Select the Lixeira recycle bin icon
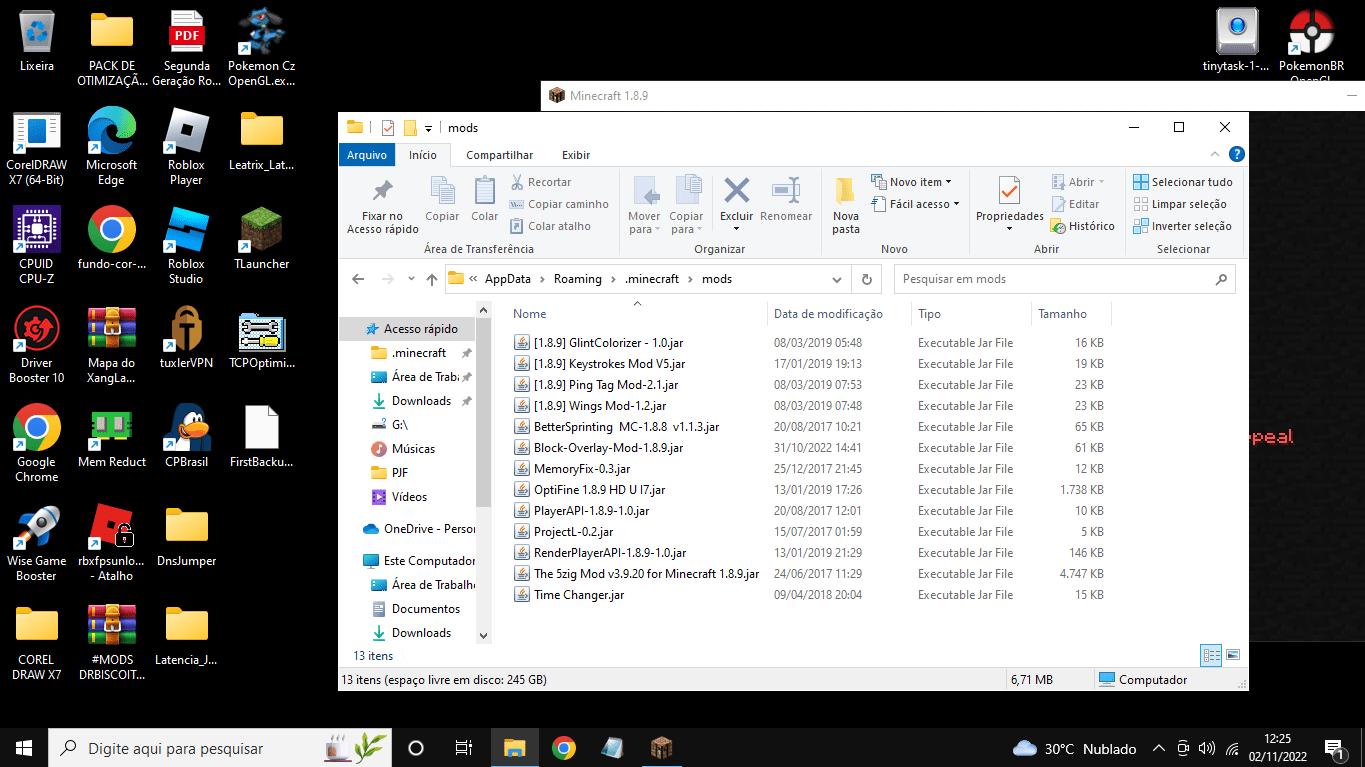The image size is (1365, 767). 37,41
